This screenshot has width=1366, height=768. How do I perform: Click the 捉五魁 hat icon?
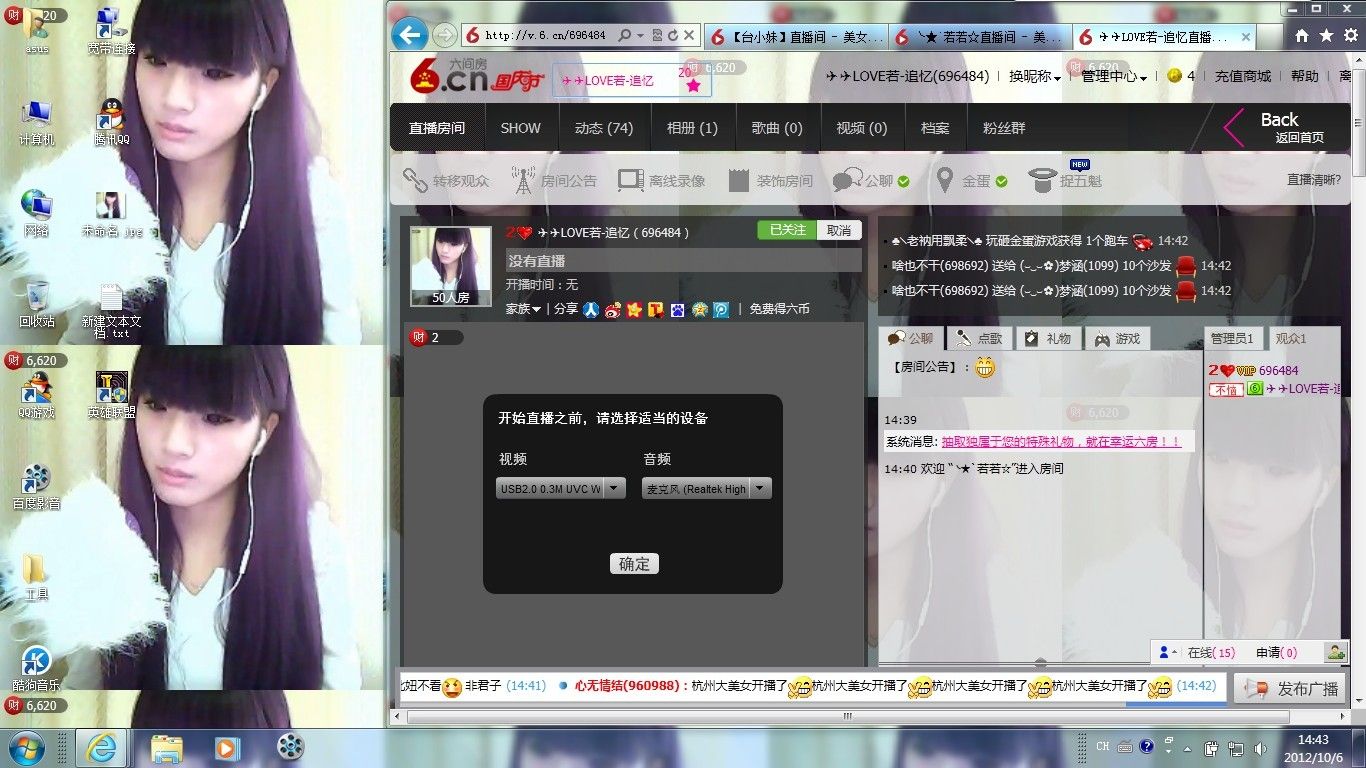[1042, 180]
